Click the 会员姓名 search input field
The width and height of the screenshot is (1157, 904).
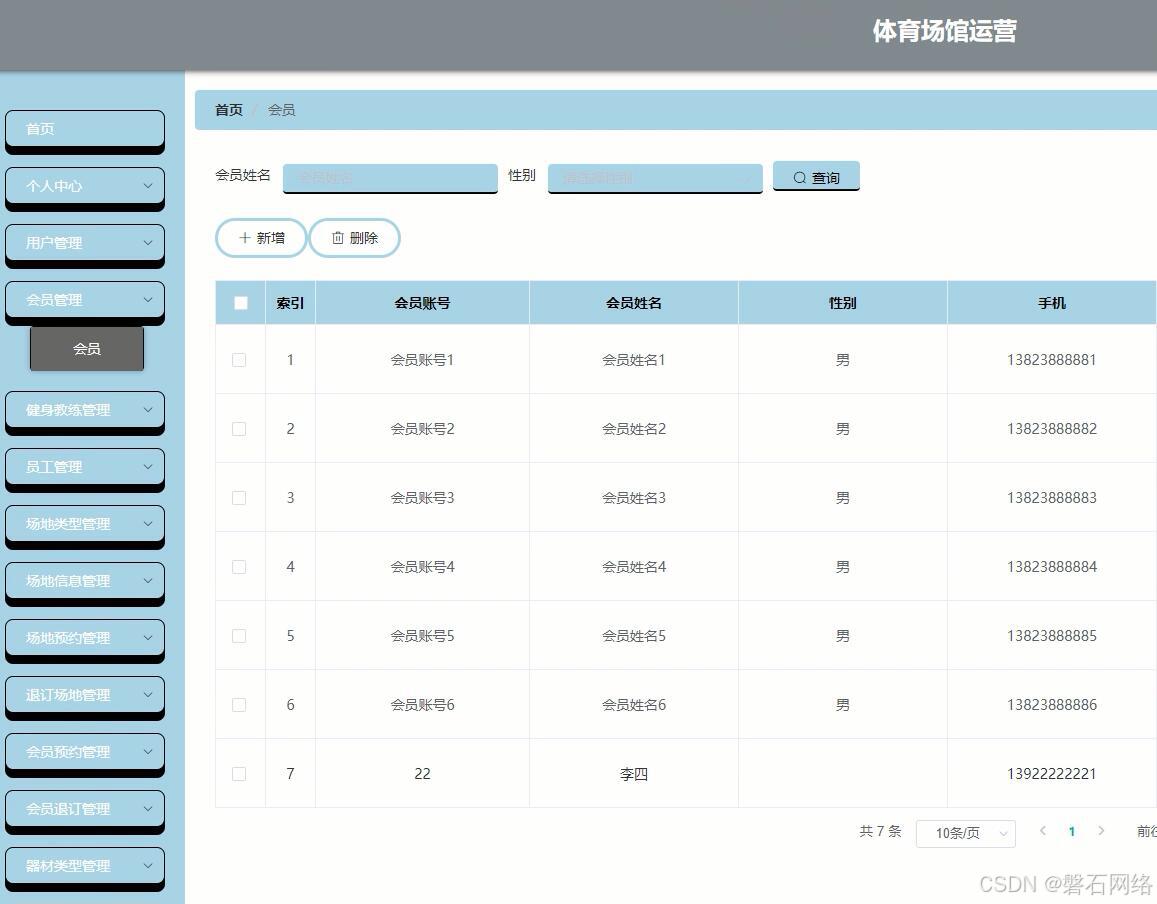point(390,178)
